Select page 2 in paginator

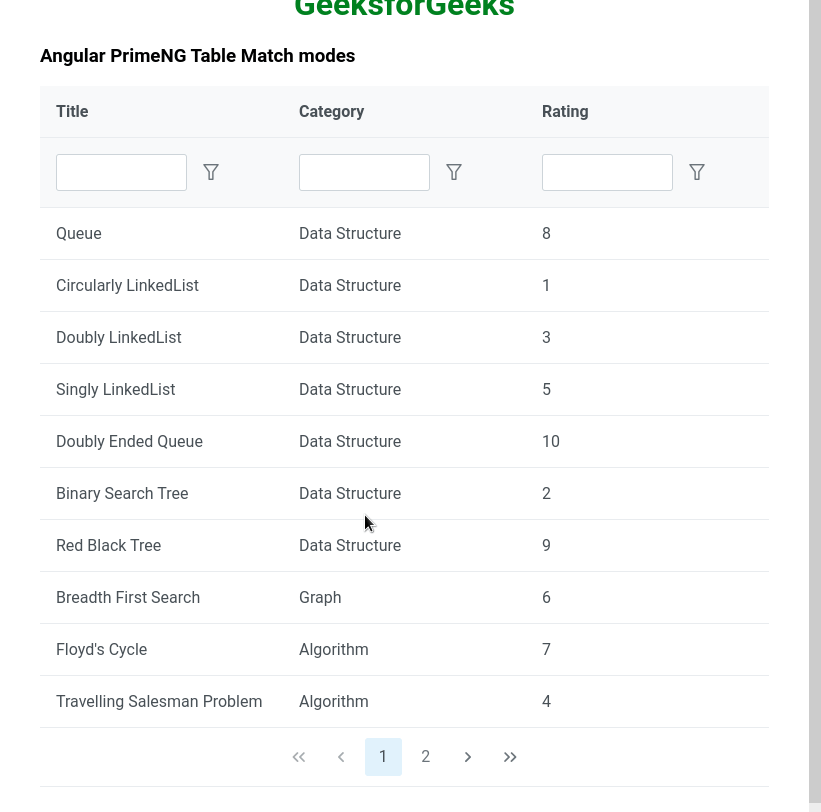pos(426,757)
